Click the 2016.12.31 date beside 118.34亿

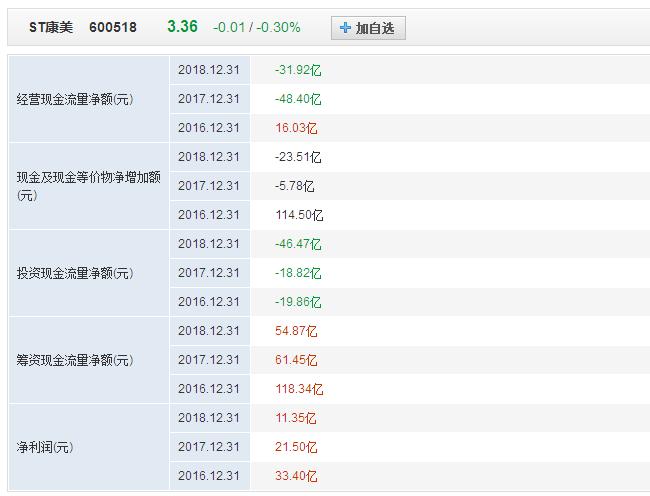click(x=209, y=389)
